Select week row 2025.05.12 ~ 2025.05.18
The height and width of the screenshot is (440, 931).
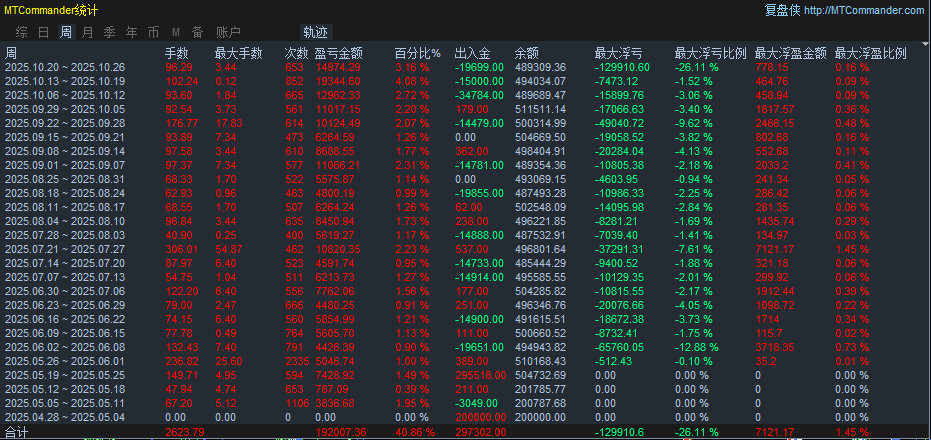466,389
